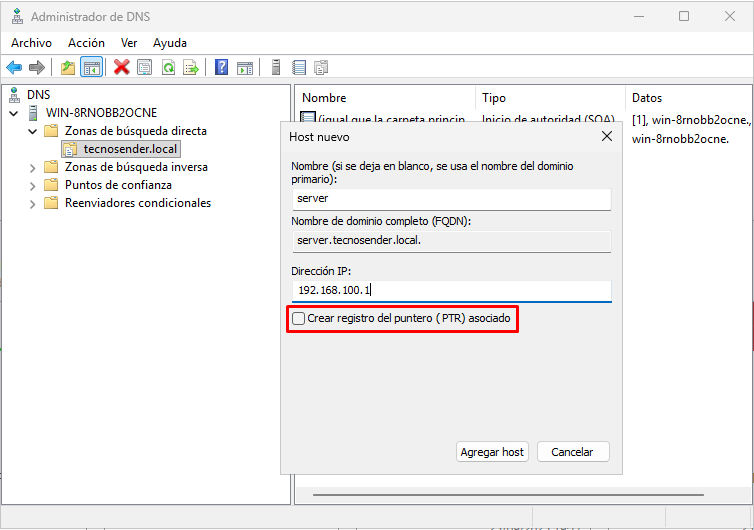Screen dimensions: 754x530
Task: Click the Nombre text field containing server
Action: [450, 199]
